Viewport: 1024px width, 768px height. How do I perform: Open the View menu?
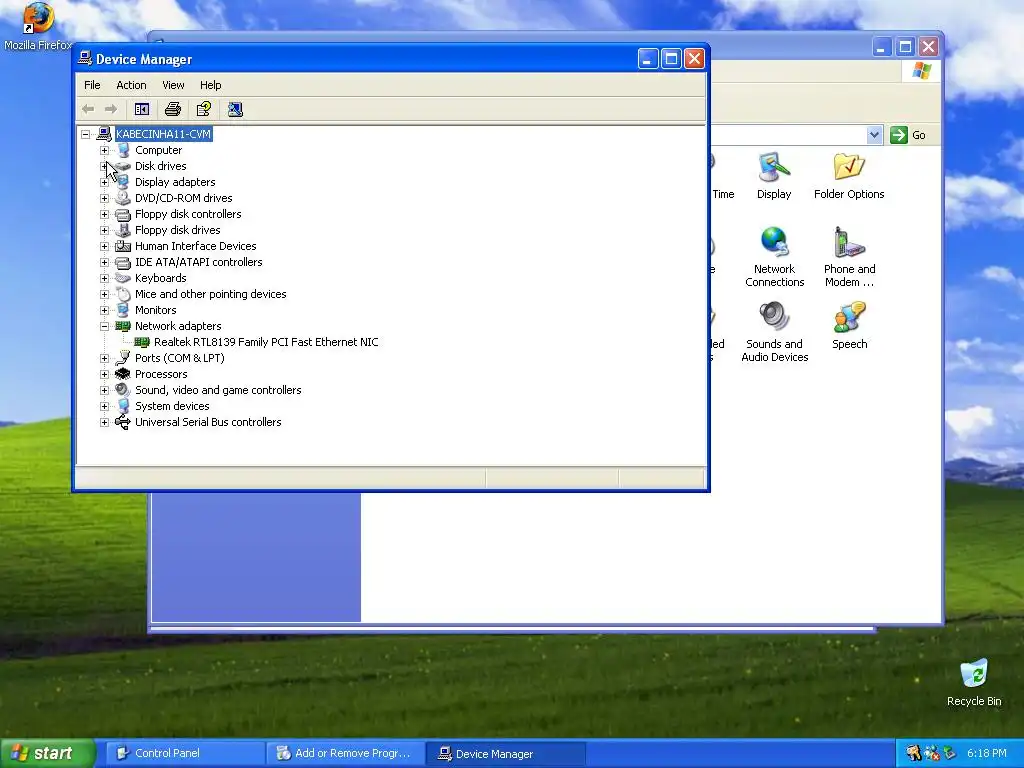pyautogui.click(x=173, y=85)
